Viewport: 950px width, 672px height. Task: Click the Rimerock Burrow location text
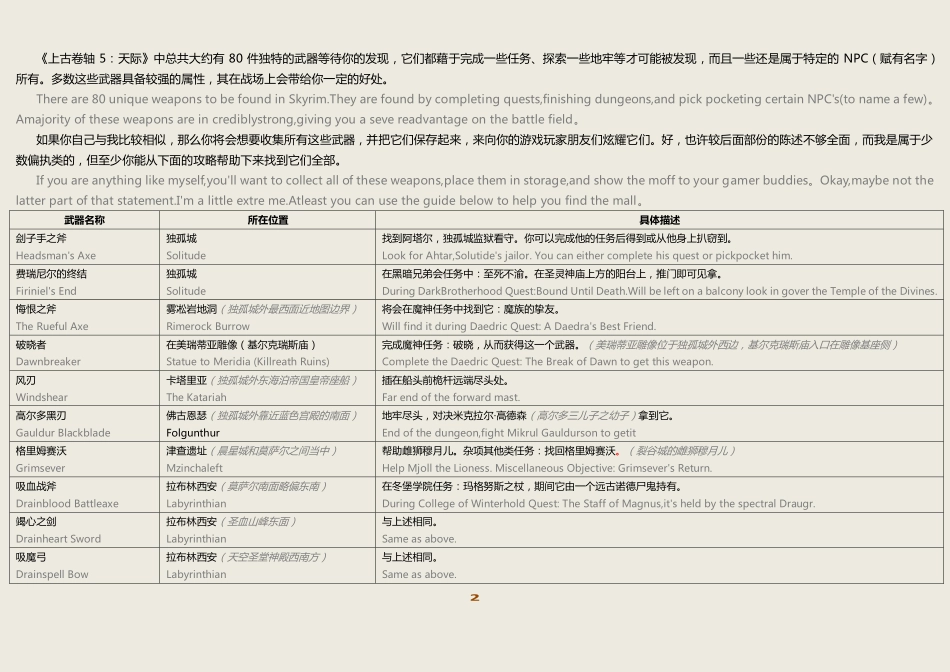coord(208,326)
